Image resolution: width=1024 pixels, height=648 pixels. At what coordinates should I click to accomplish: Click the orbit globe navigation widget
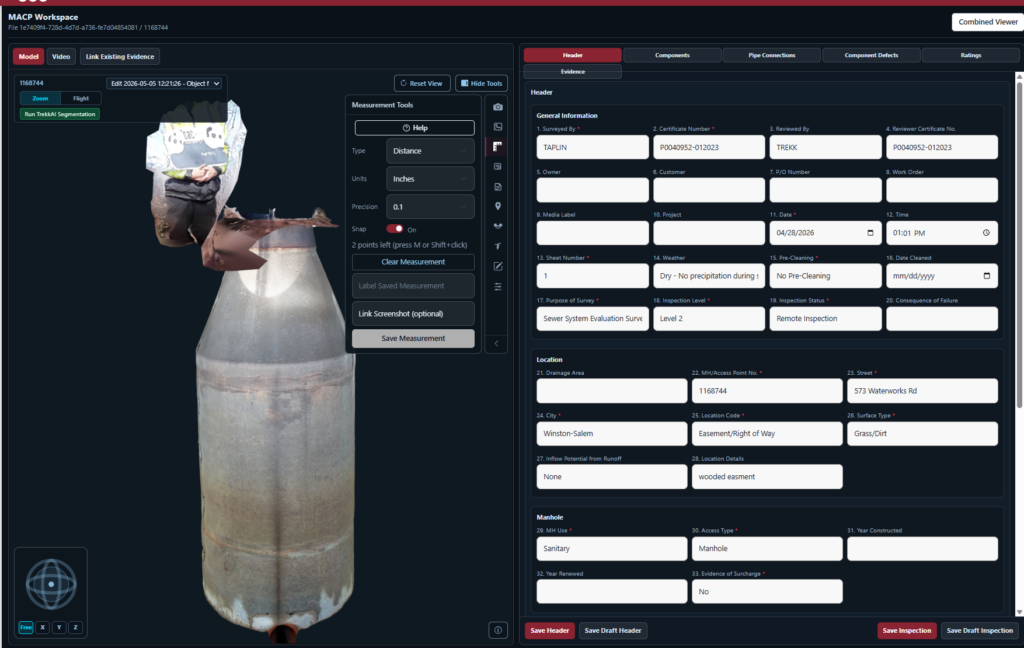[x=51, y=583]
